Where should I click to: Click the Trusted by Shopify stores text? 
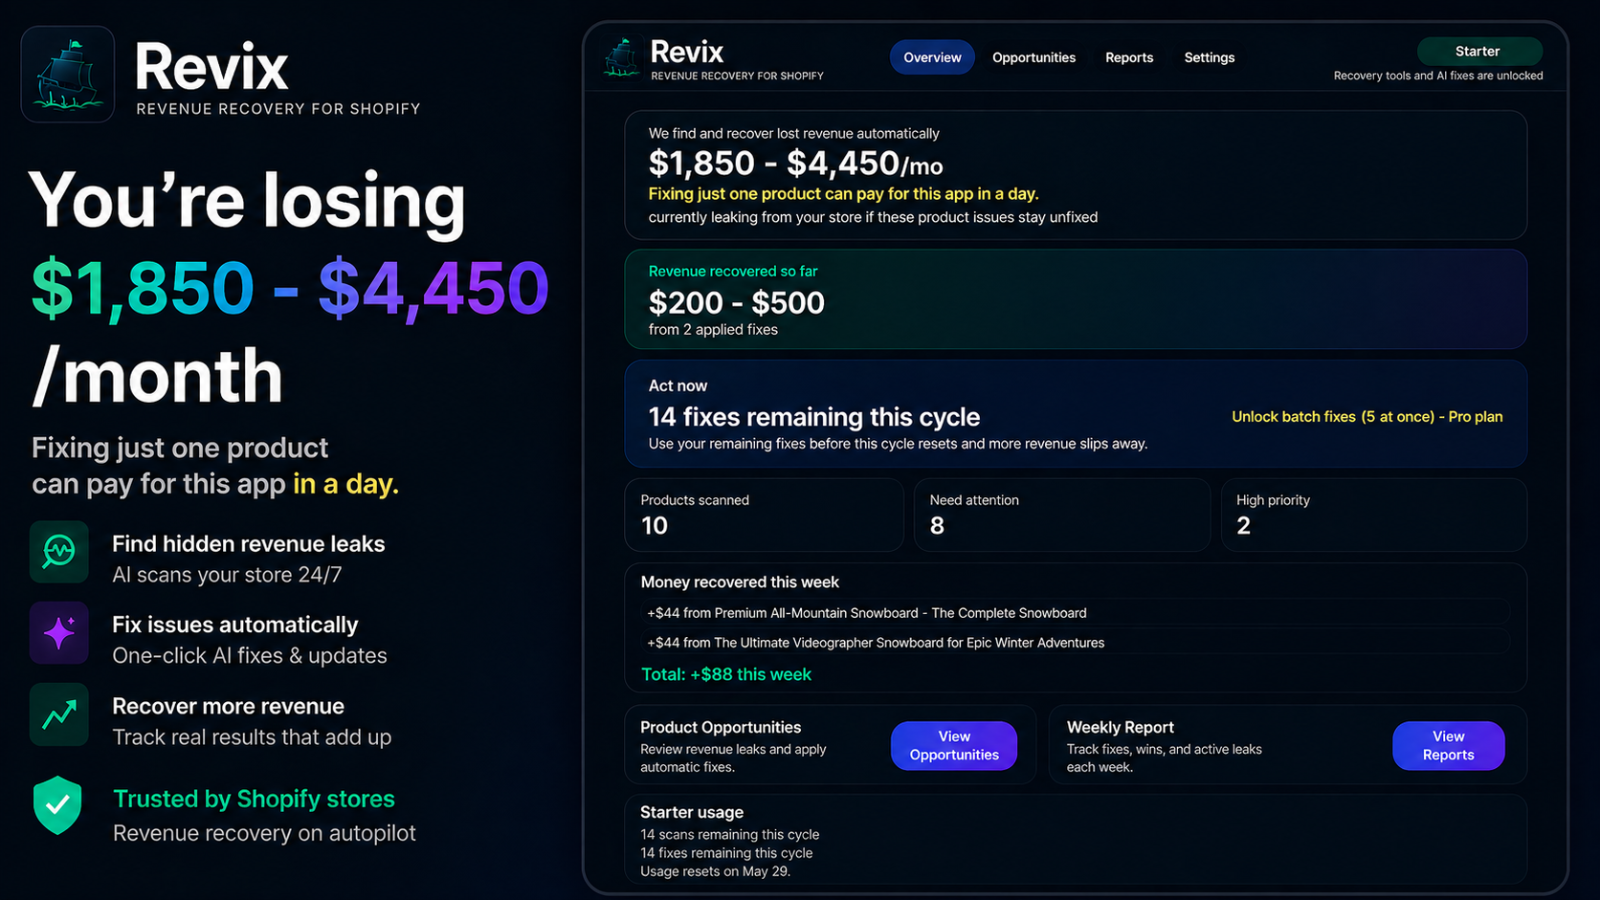click(x=254, y=799)
